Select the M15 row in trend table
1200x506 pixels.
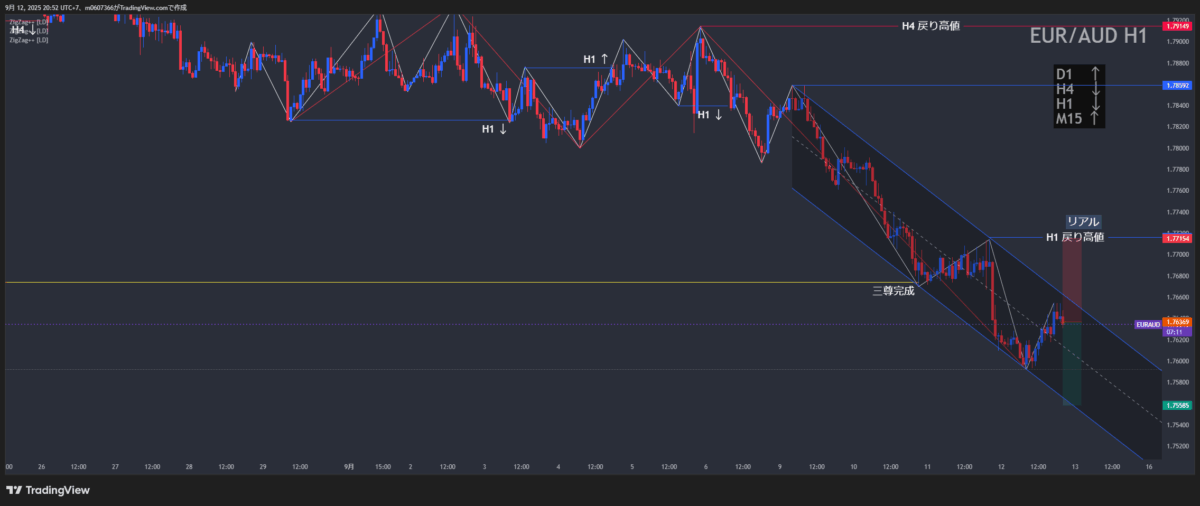point(1078,119)
